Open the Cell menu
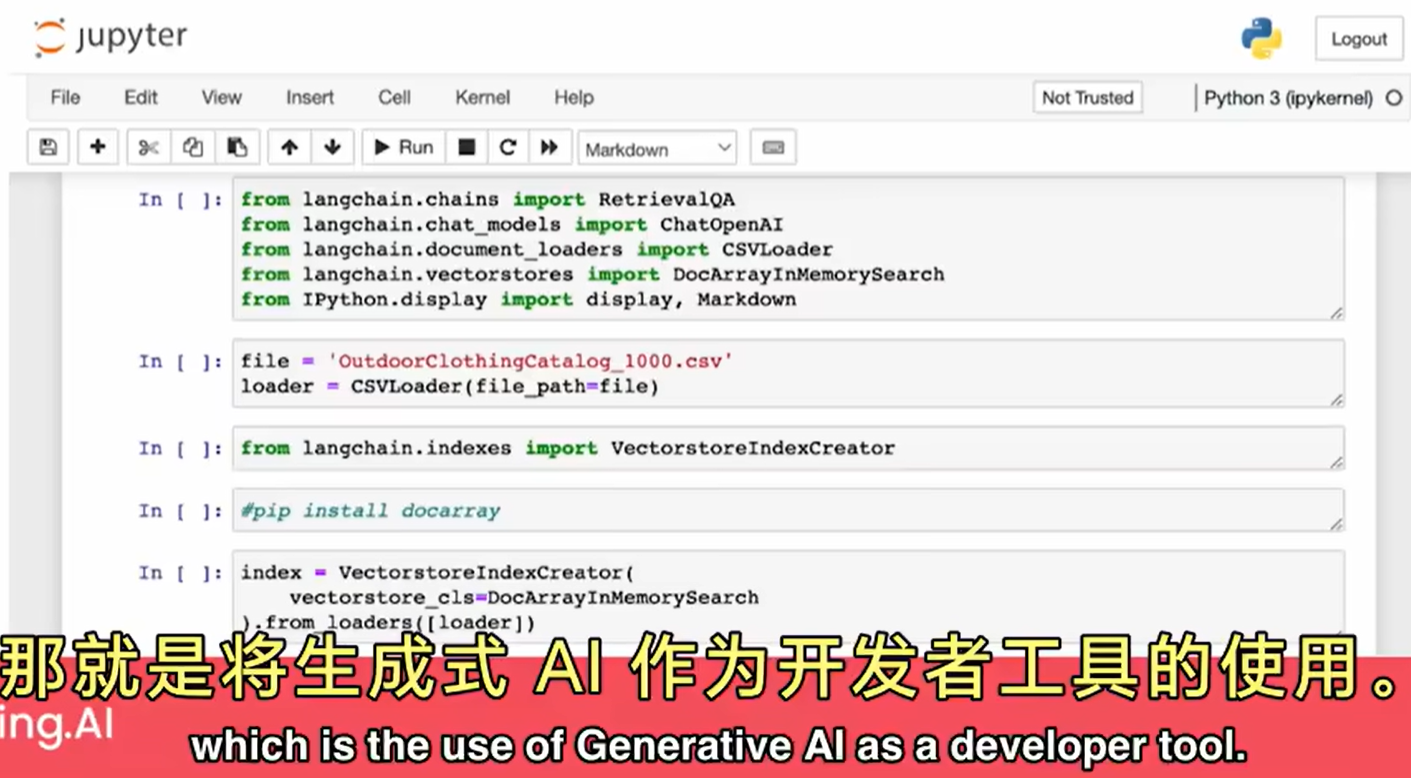This screenshot has width=1411, height=778. click(394, 97)
